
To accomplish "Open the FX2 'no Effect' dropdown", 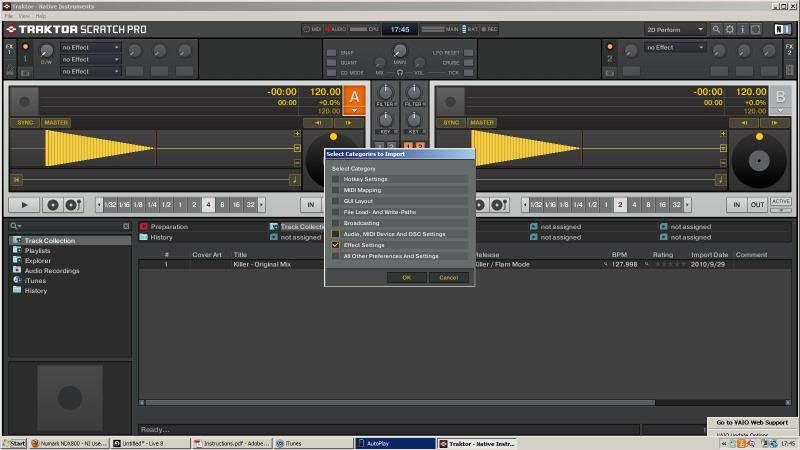I will click(x=675, y=47).
